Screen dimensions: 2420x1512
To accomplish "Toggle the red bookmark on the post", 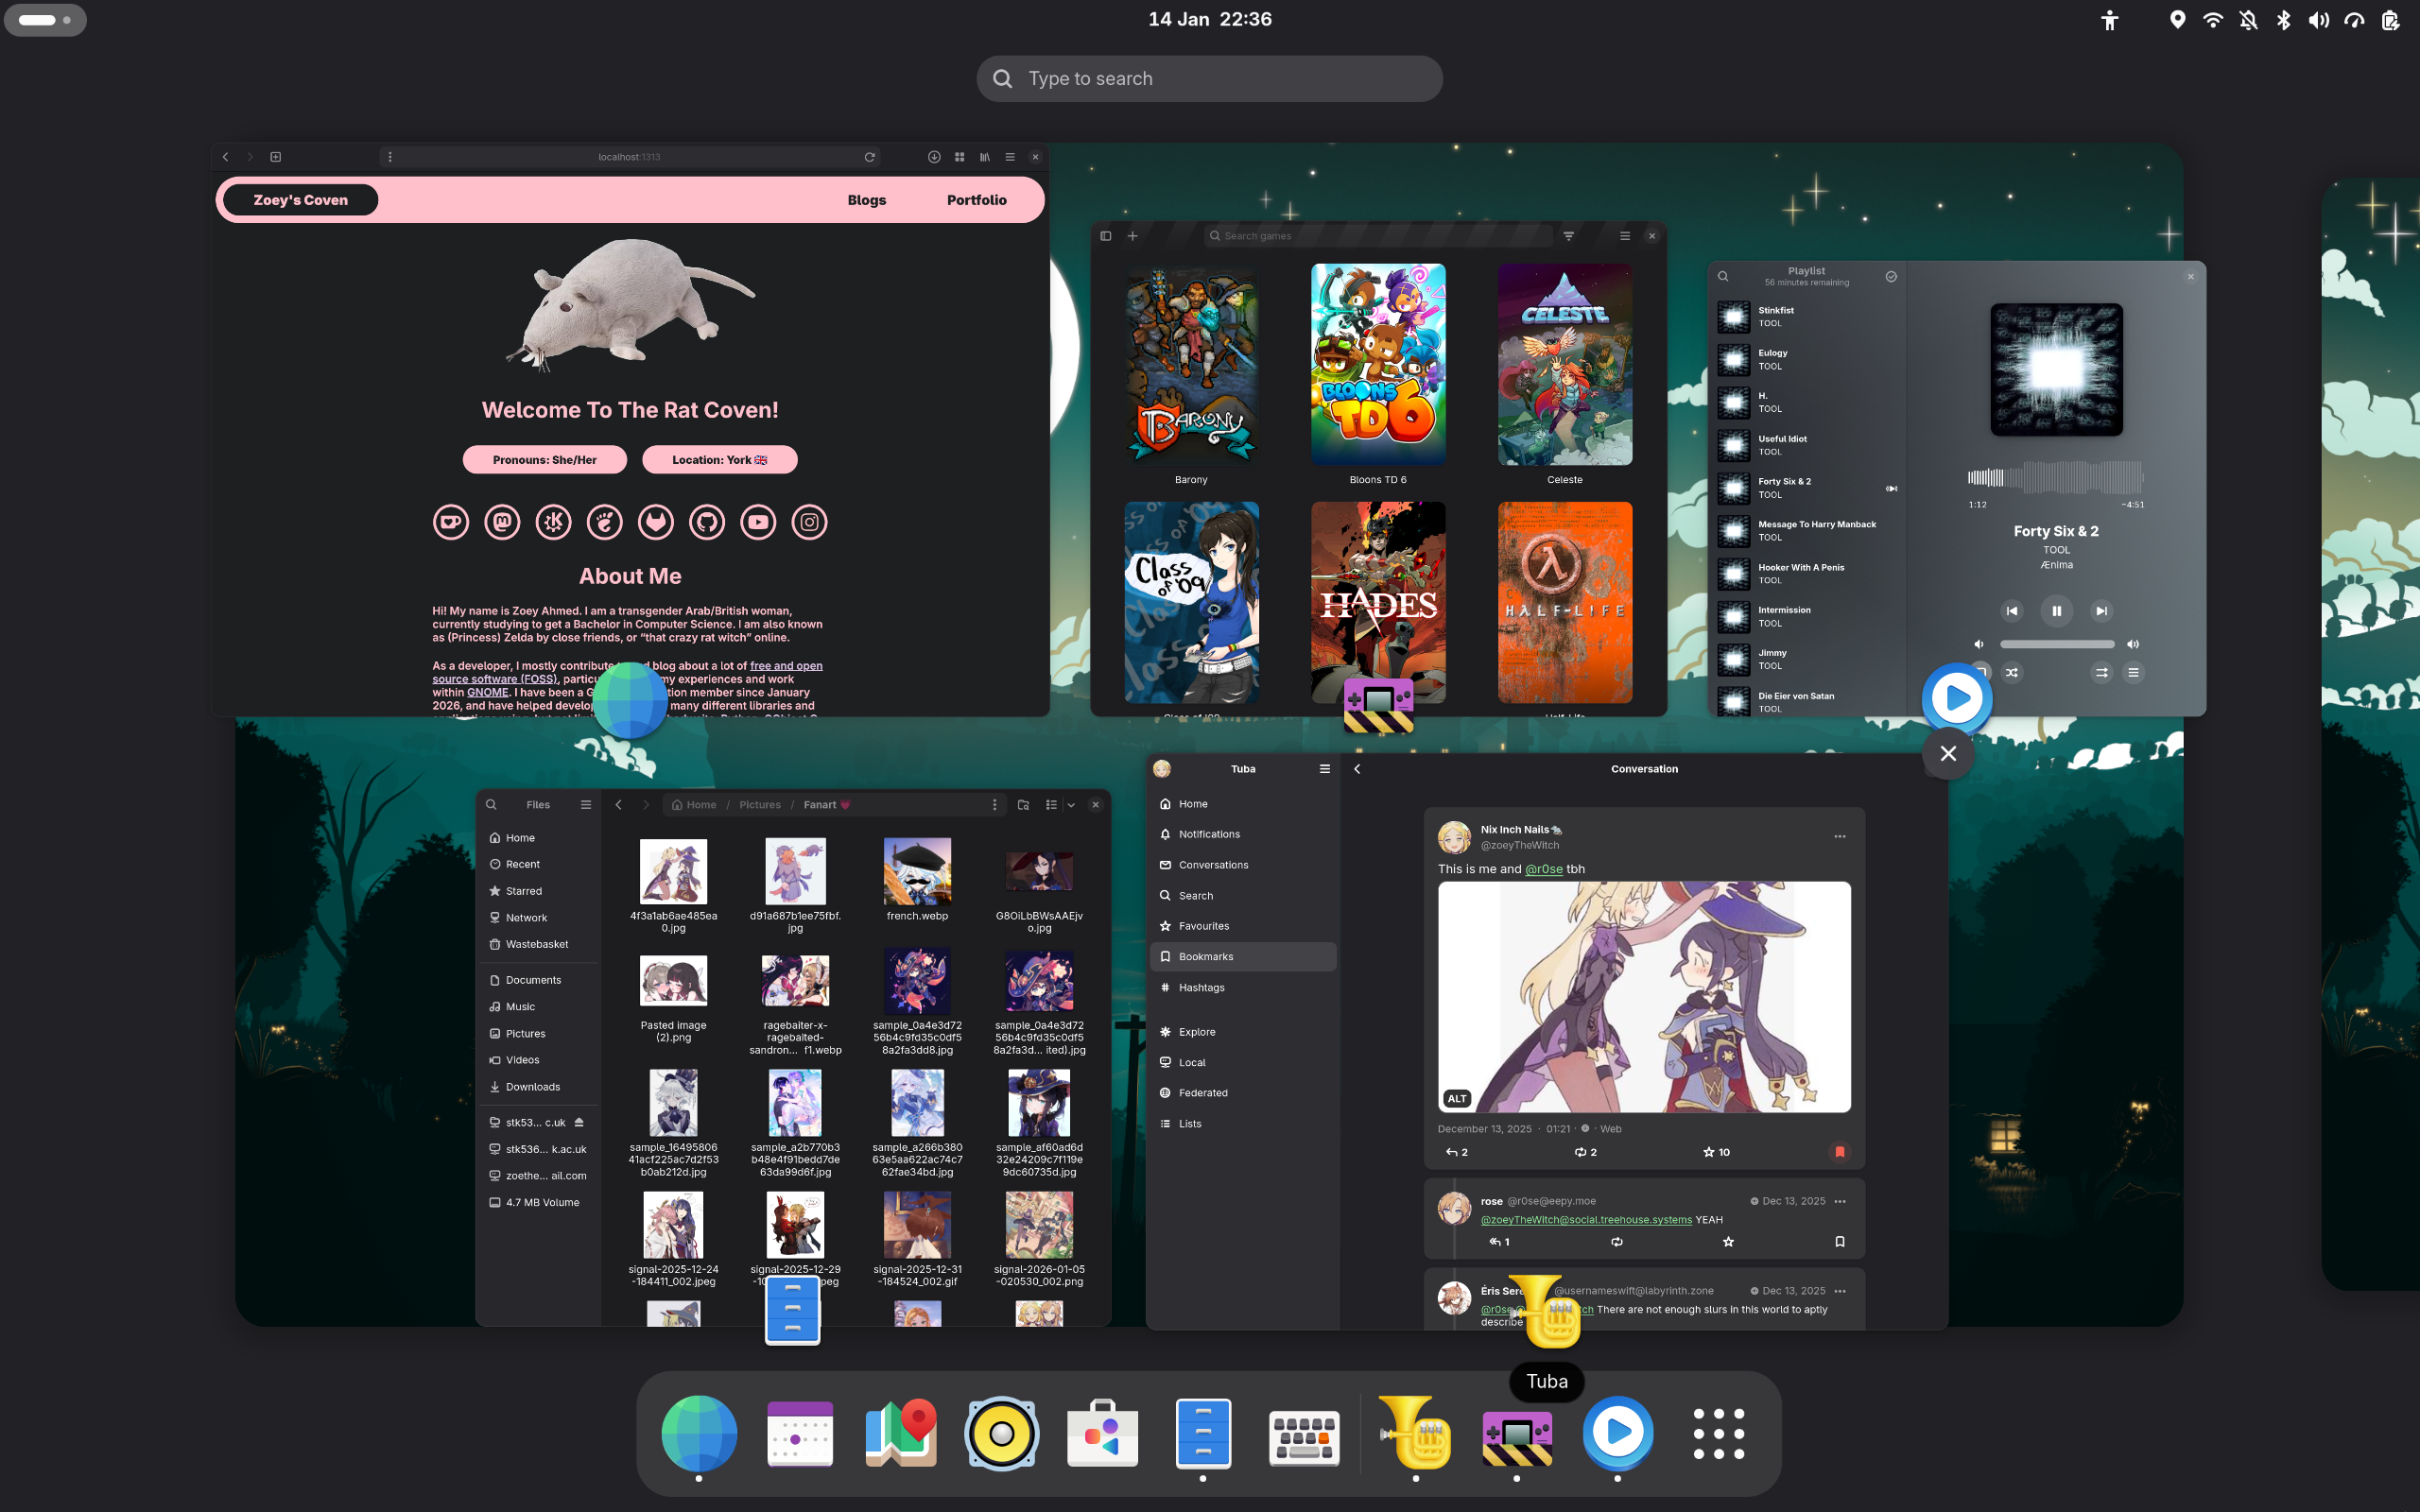I will (x=1839, y=1152).
